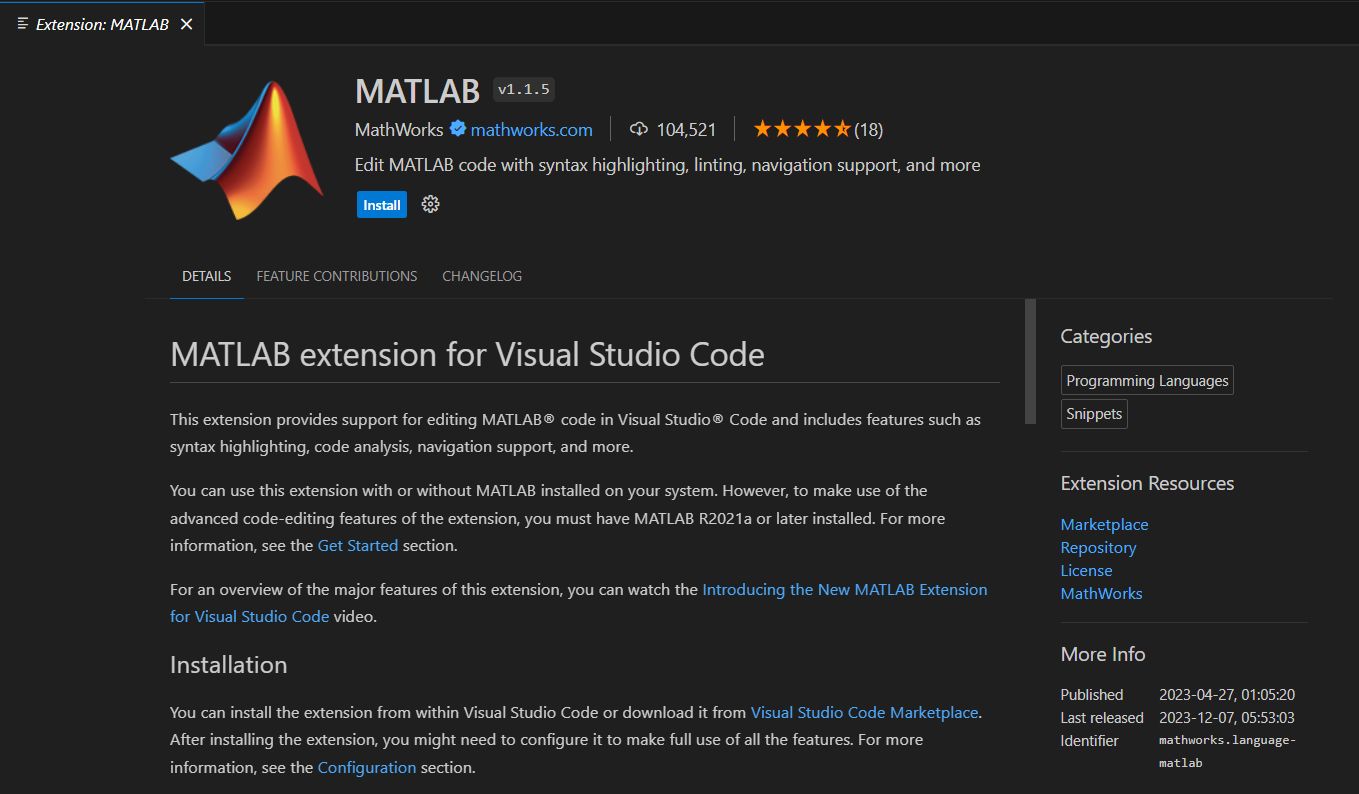Click the identifier mathworks.language-matlab
1359x794 pixels.
[x=1227, y=752]
